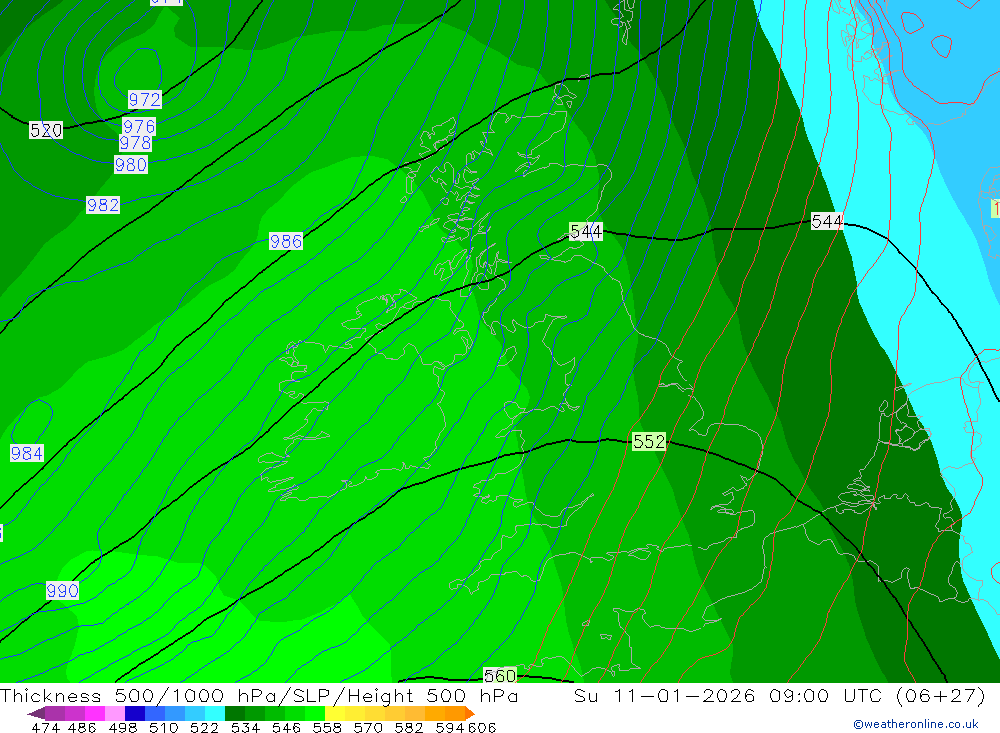Click the 474 legend value
The image size is (1000, 733).
pyautogui.click(x=46, y=727)
